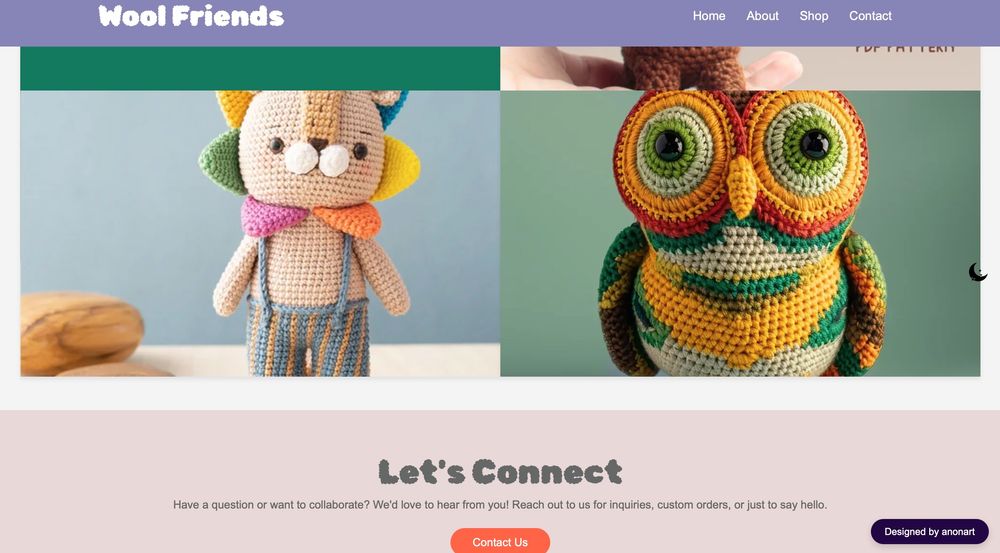Image resolution: width=1000 pixels, height=553 pixels.
Task: Click the solid green banner tile
Action: pyautogui.click(x=260, y=68)
